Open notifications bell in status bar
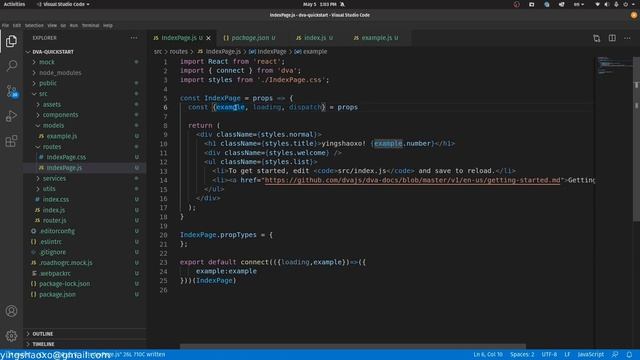 [x=629, y=354]
